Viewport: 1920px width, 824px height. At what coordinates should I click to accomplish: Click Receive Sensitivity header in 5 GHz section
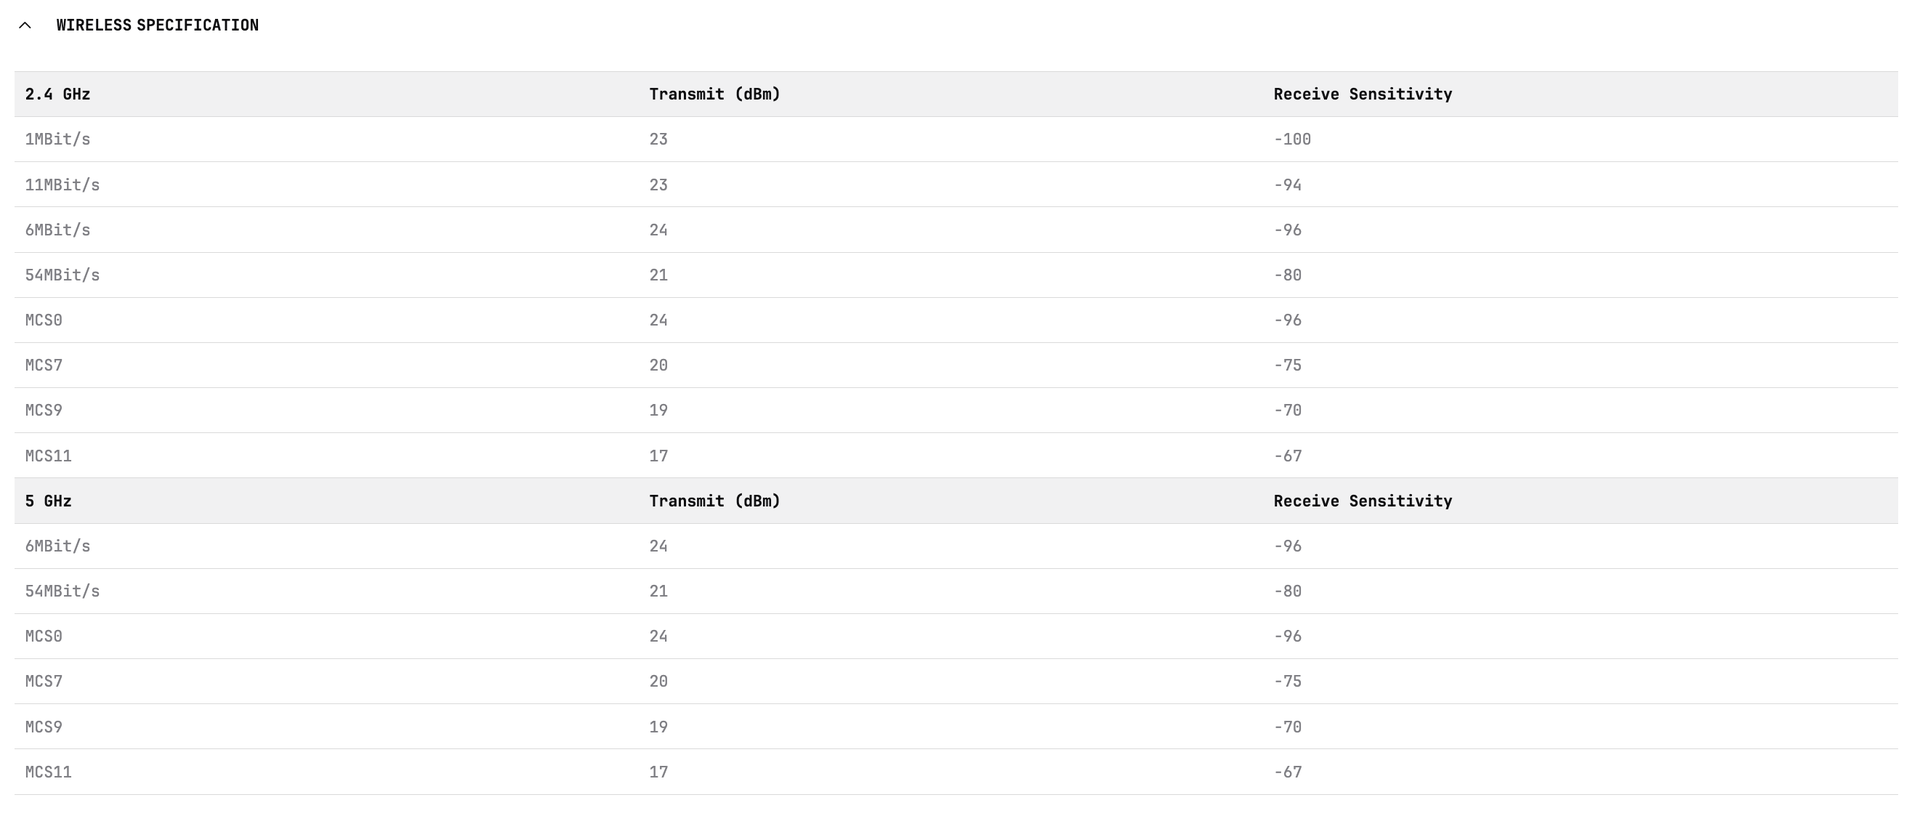pos(1362,501)
